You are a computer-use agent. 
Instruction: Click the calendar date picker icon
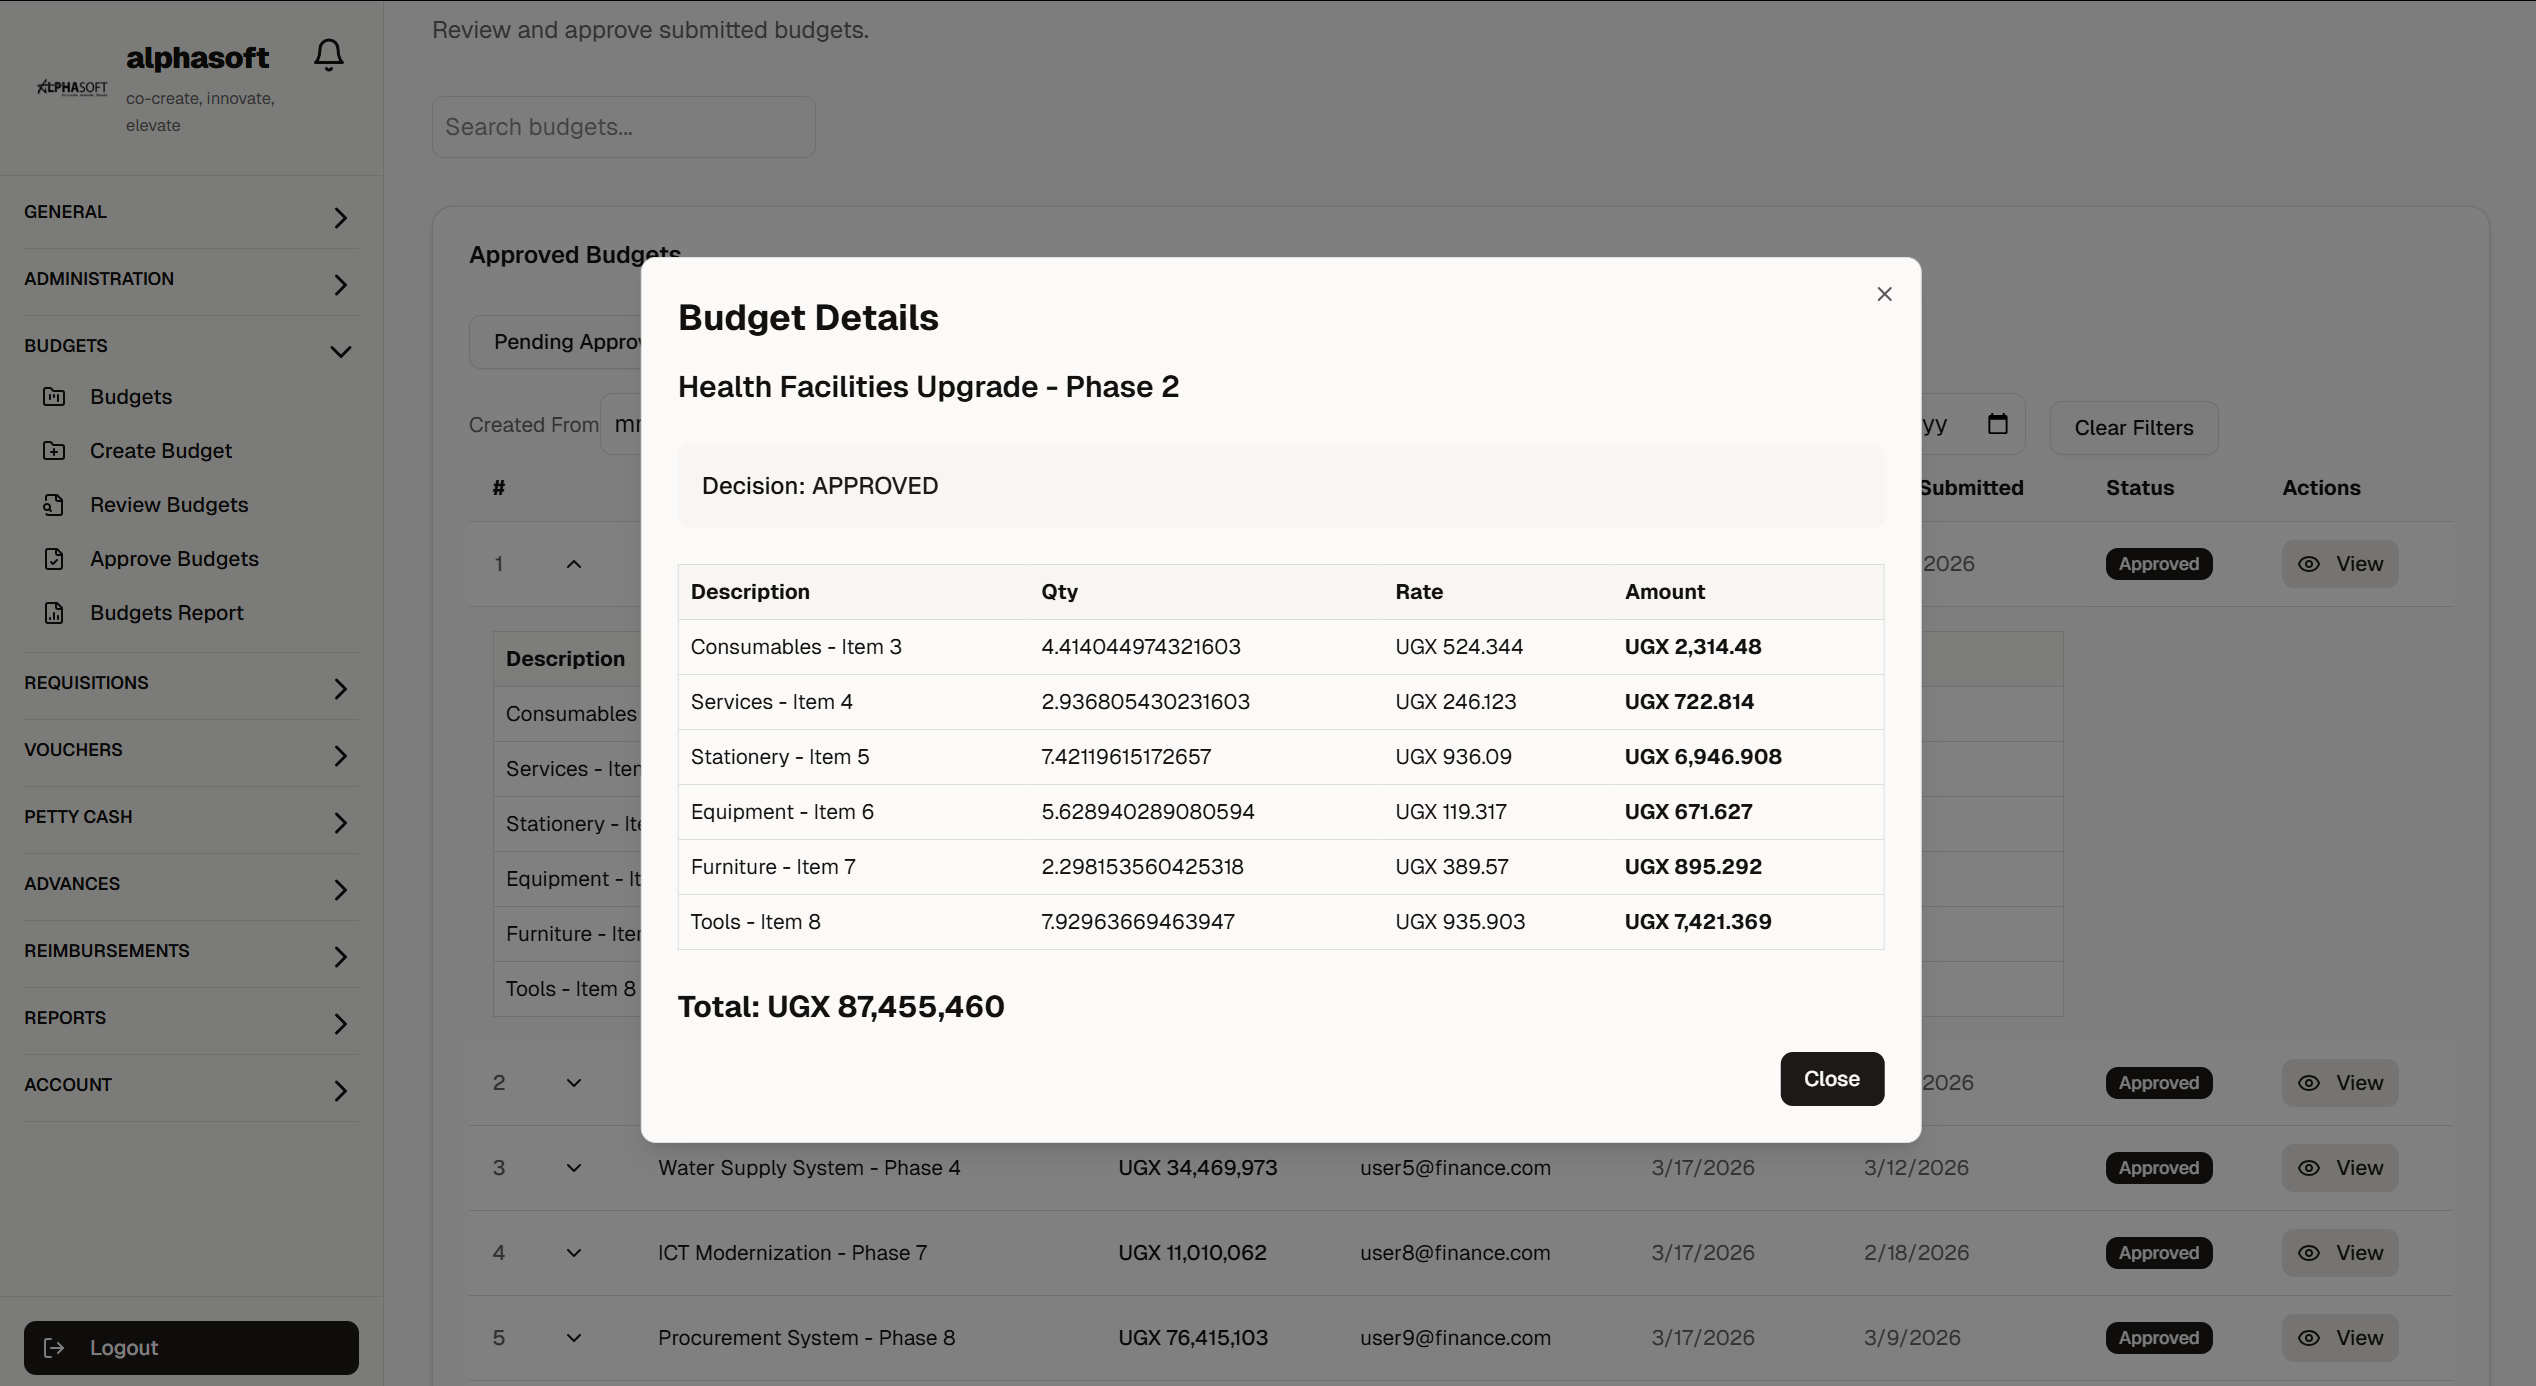tap(1997, 424)
